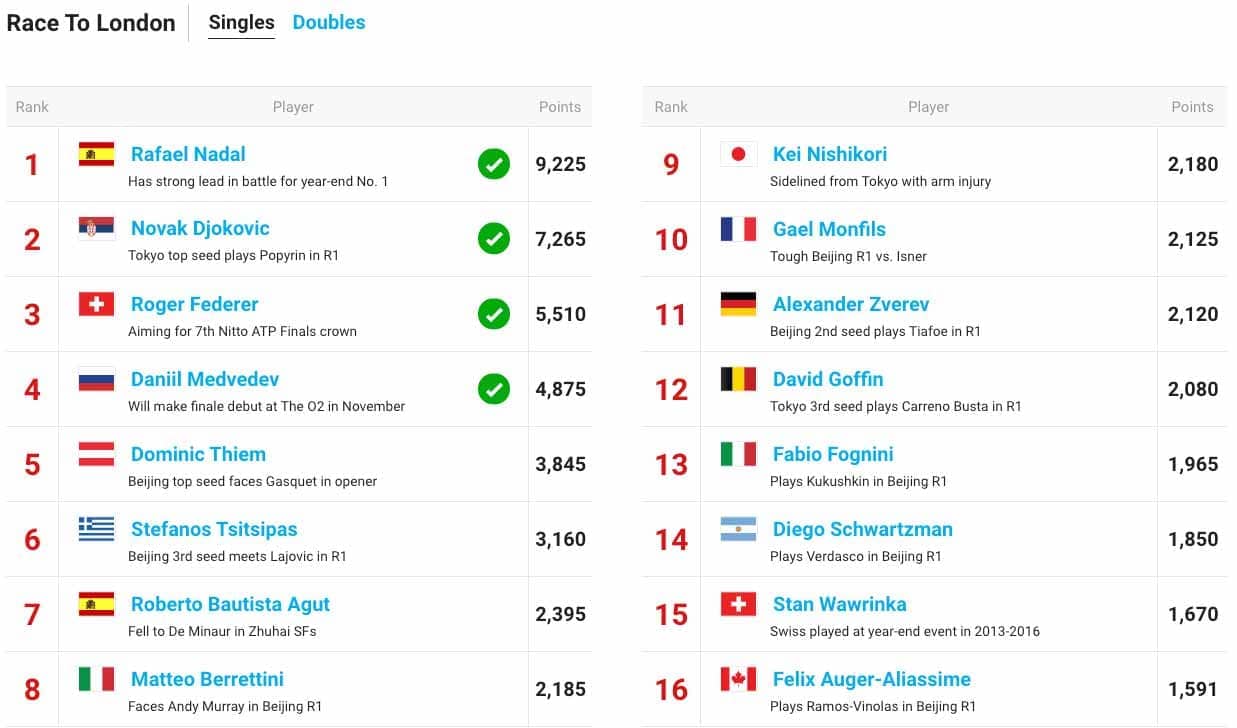Image resolution: width=1237 pixels, height=728 pixels.
Task: Click the Argentina flag beside Diego Schwartzman
Action: point(738,529)
